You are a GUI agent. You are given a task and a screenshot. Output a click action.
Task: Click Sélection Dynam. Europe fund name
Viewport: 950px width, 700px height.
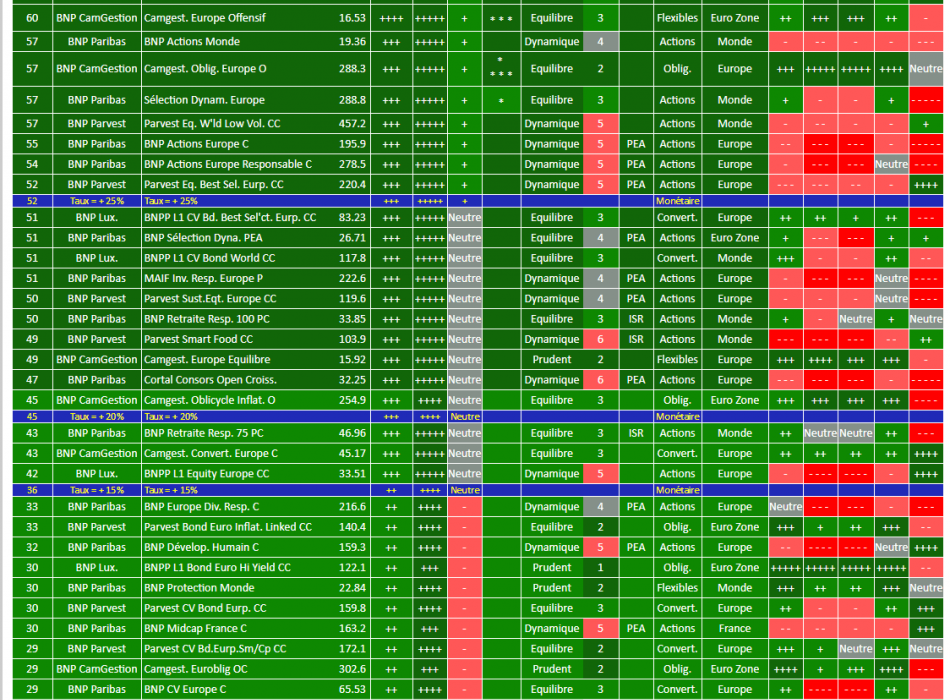coord(204,100)
